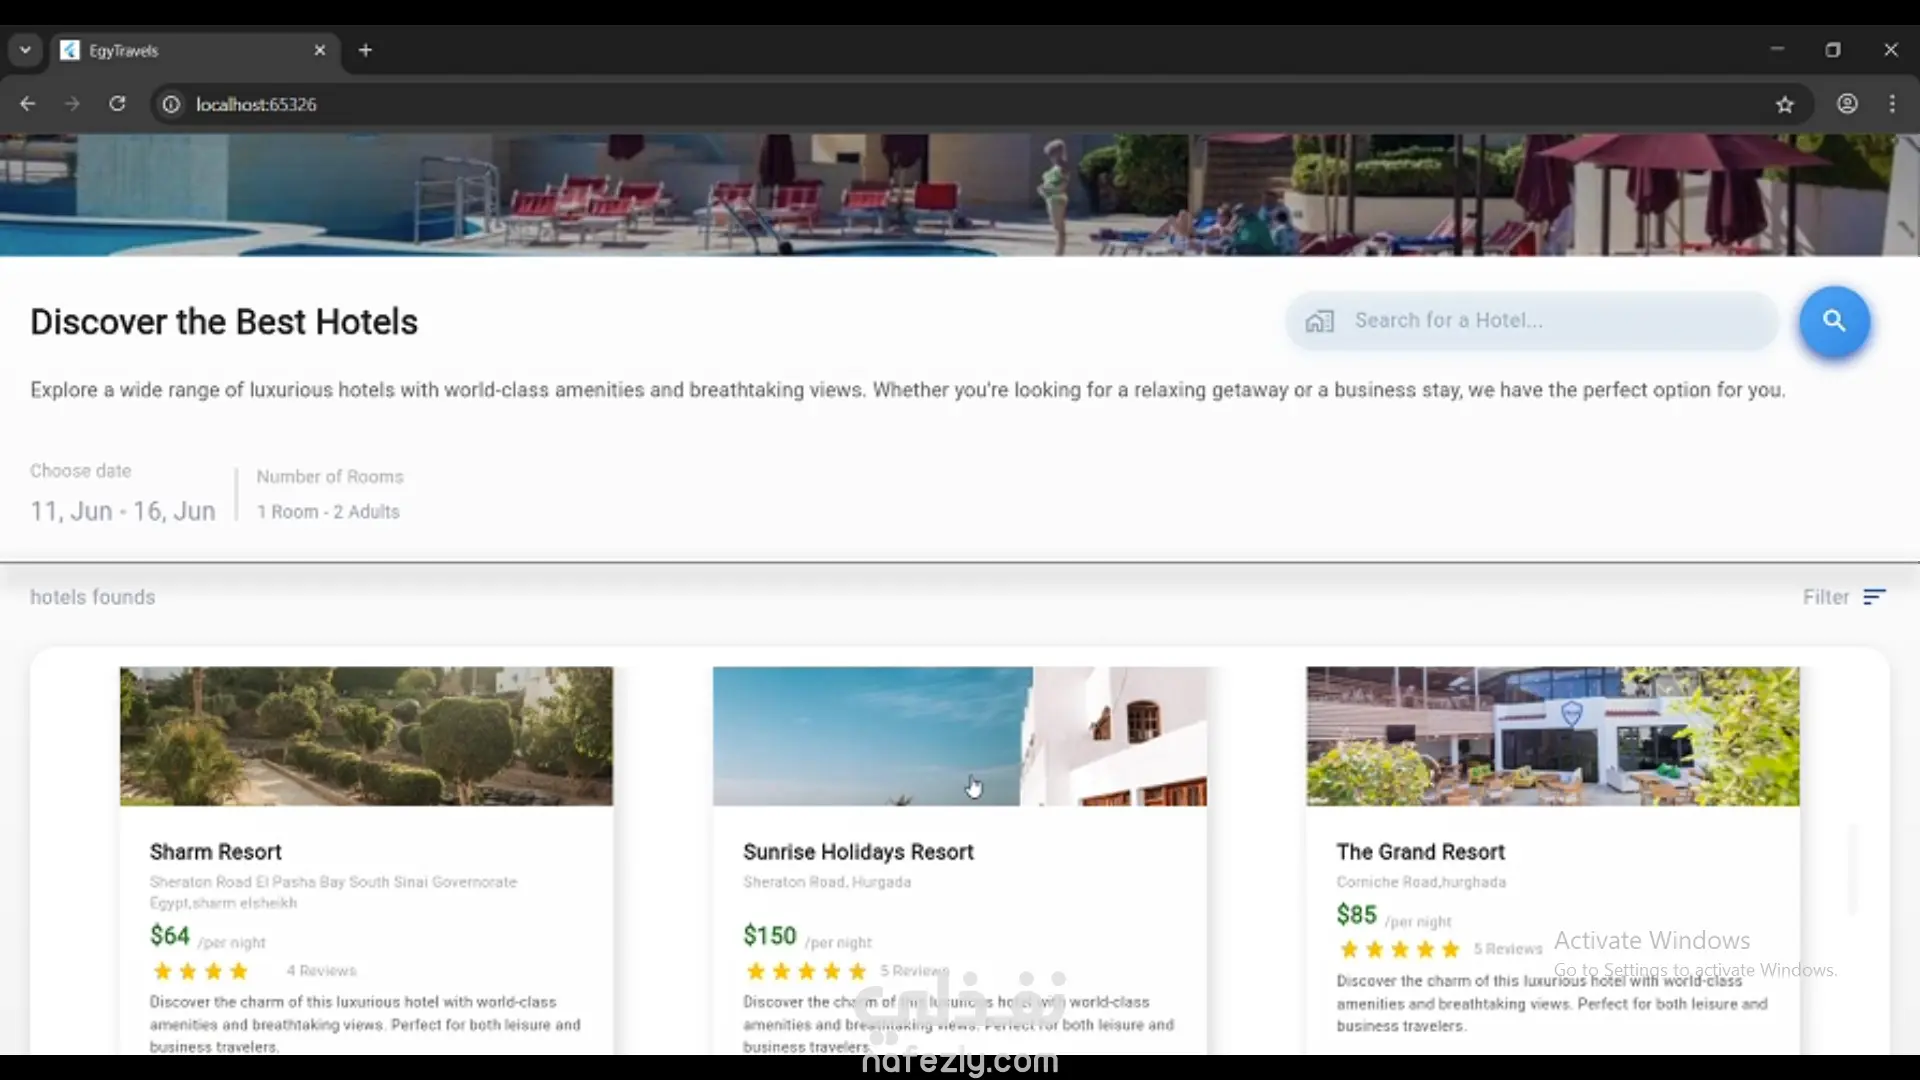The image size is (1920, 1080).
Task: Open the Filter sort icon
Action: [1874, 597]
